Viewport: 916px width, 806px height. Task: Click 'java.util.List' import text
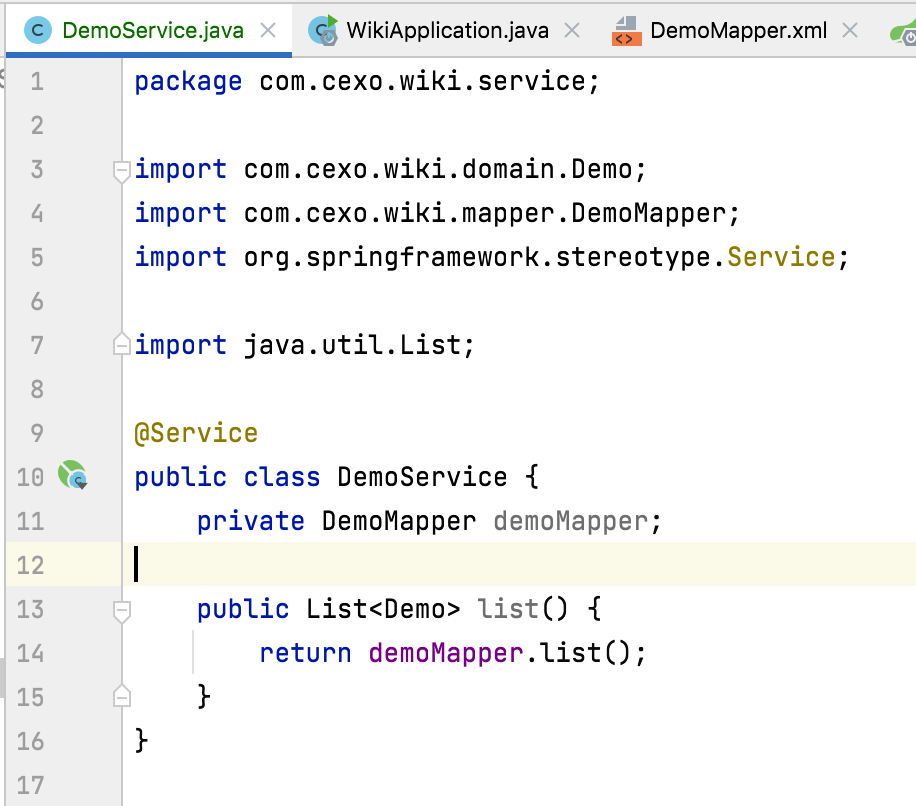pos(352,345)
